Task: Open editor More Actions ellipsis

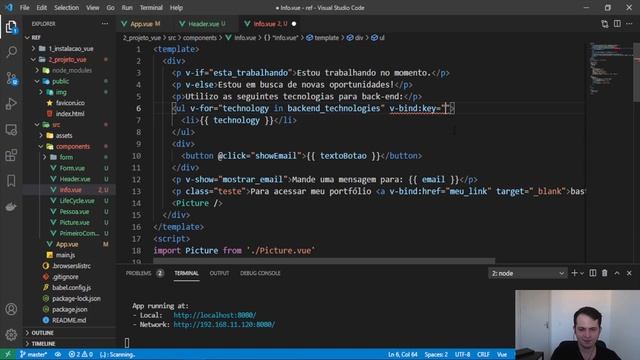Action: coord(629,24)
